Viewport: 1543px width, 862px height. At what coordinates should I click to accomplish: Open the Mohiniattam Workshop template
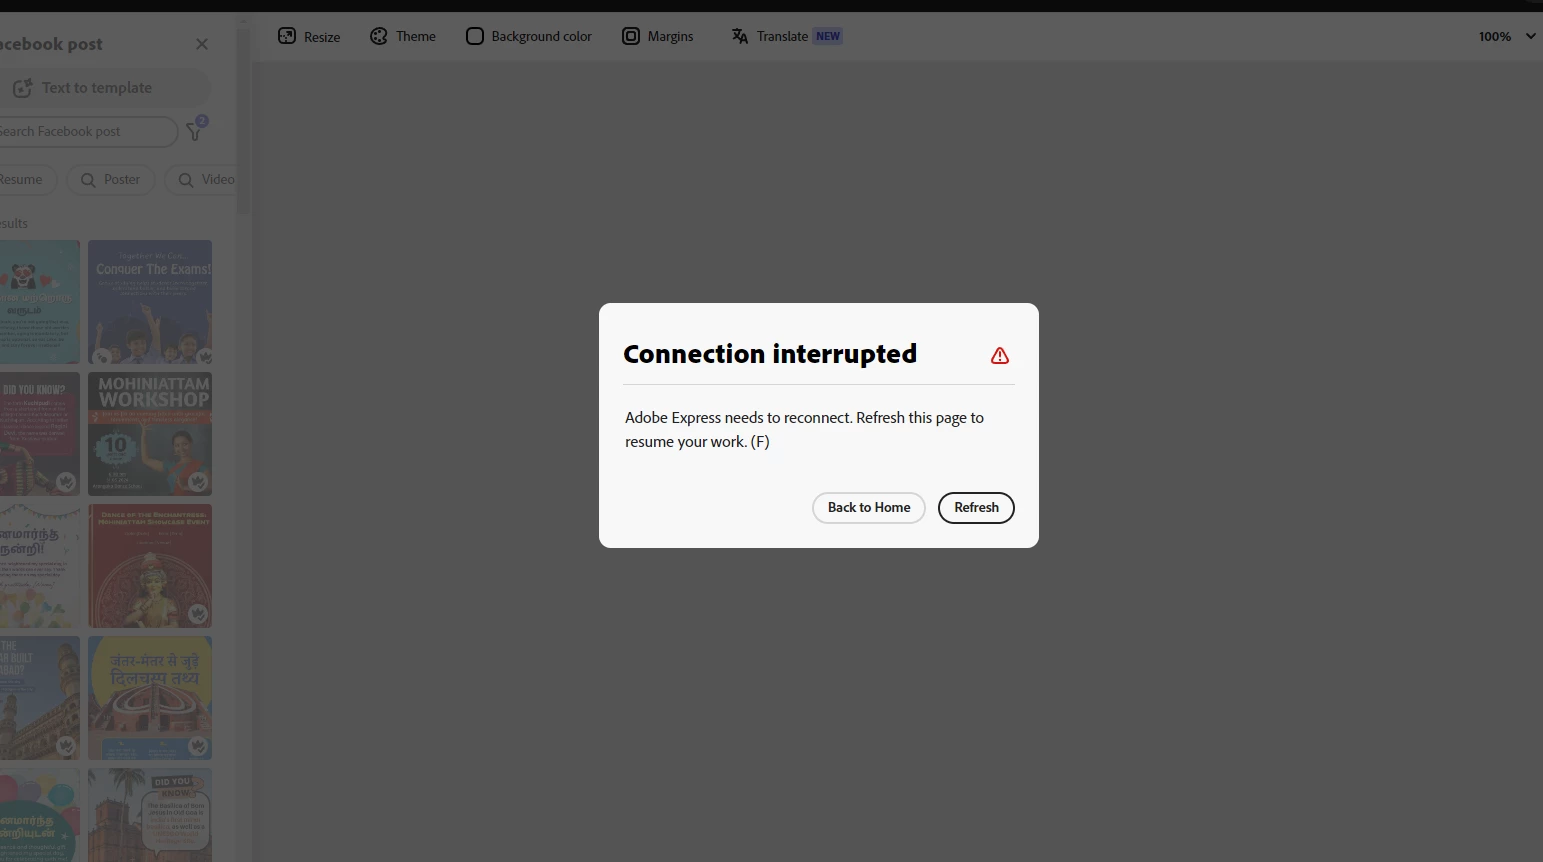[x=150, y=434]
